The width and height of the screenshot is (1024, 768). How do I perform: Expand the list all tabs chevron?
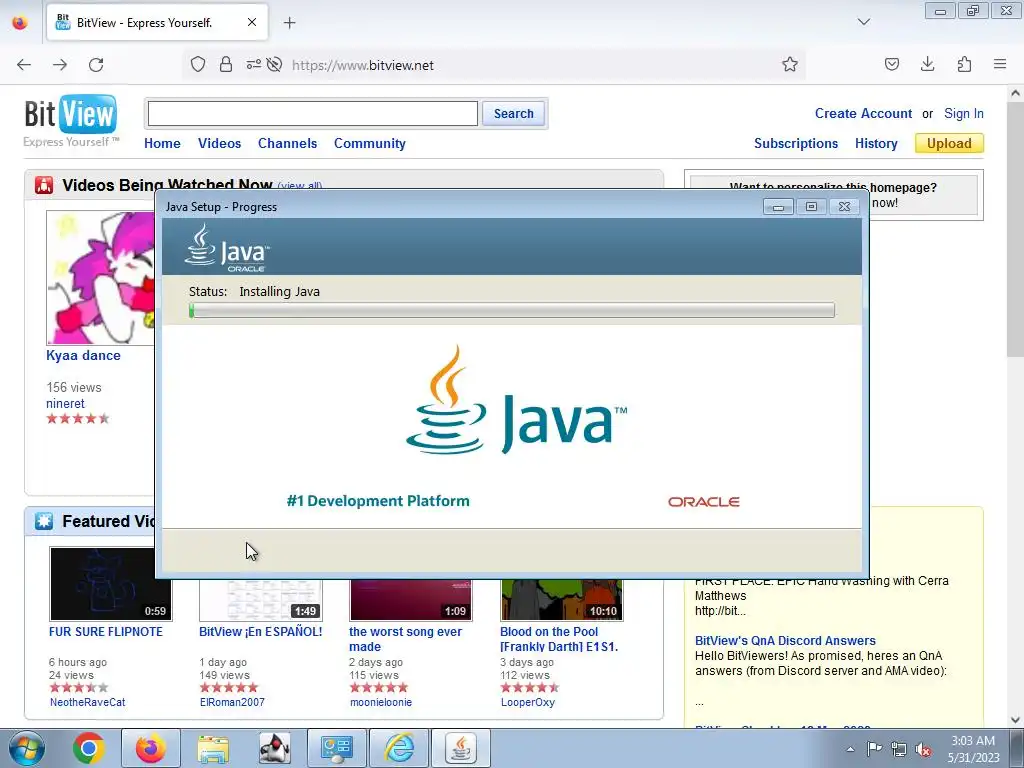864,22
